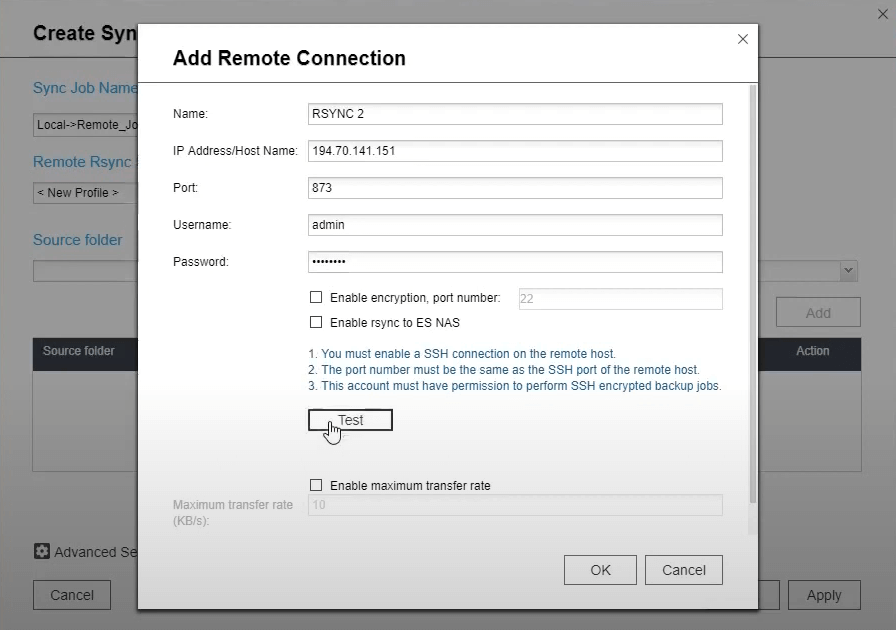The height and width of the screenshot is (630, 896).
Task: Click the Add source folder button
Action: tap(818, 313)
